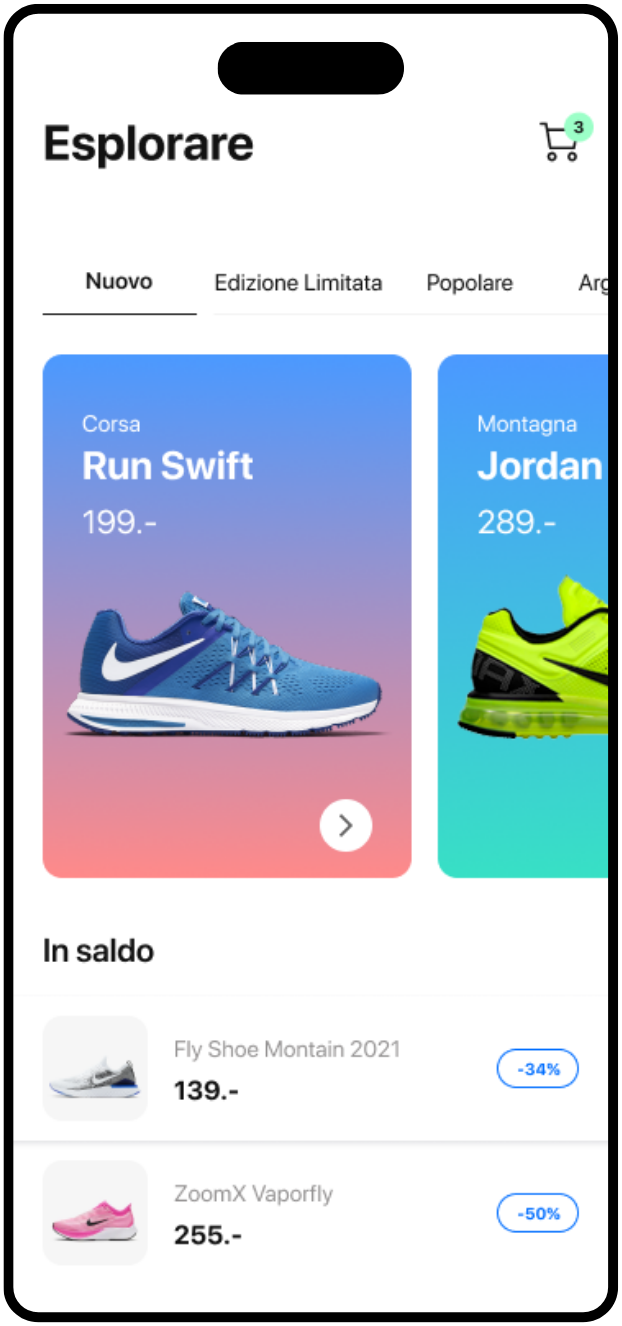This screenshot has width=622, height=1326.
Task: Open the Popolare tab
Action: pos(470,283)
